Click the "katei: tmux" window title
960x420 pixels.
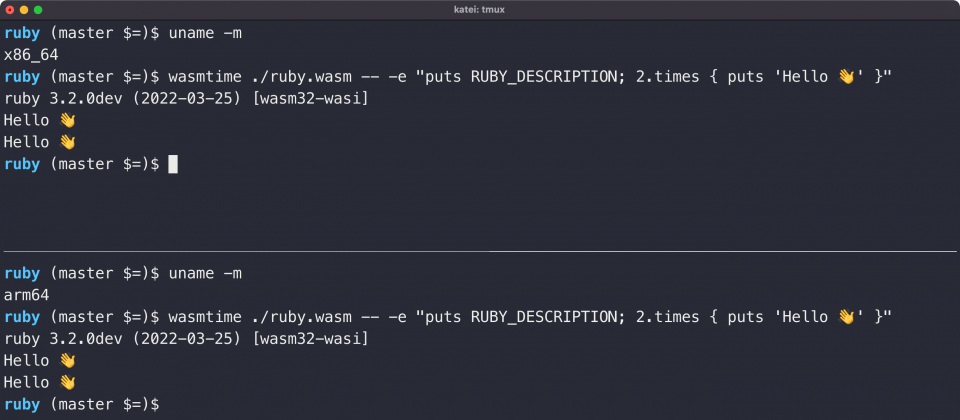(x=479, y=10)
